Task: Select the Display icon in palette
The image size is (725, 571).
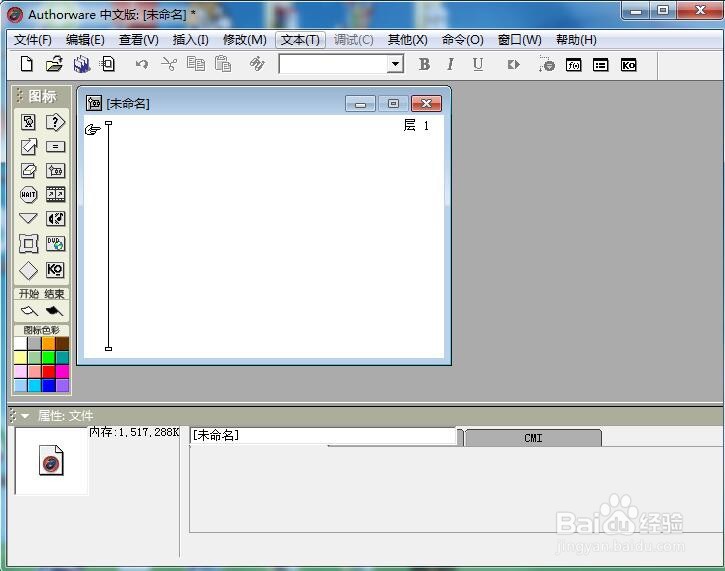Action: [x=29, y=122]
